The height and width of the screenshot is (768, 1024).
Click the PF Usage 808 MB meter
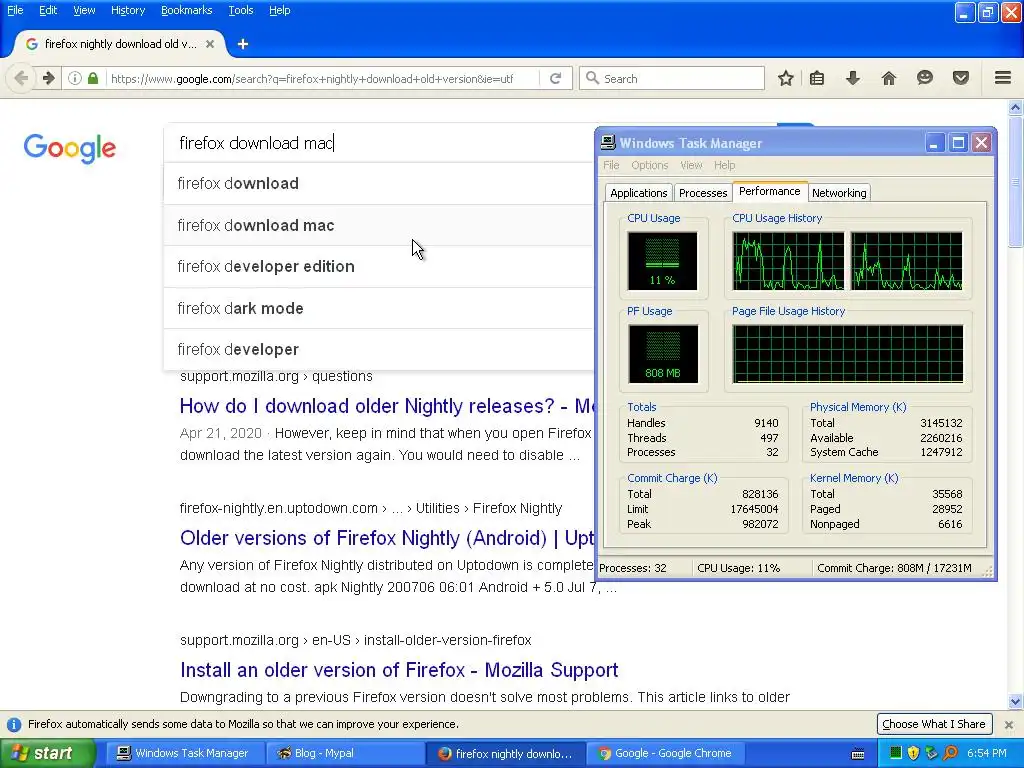[x=662, y=353]
